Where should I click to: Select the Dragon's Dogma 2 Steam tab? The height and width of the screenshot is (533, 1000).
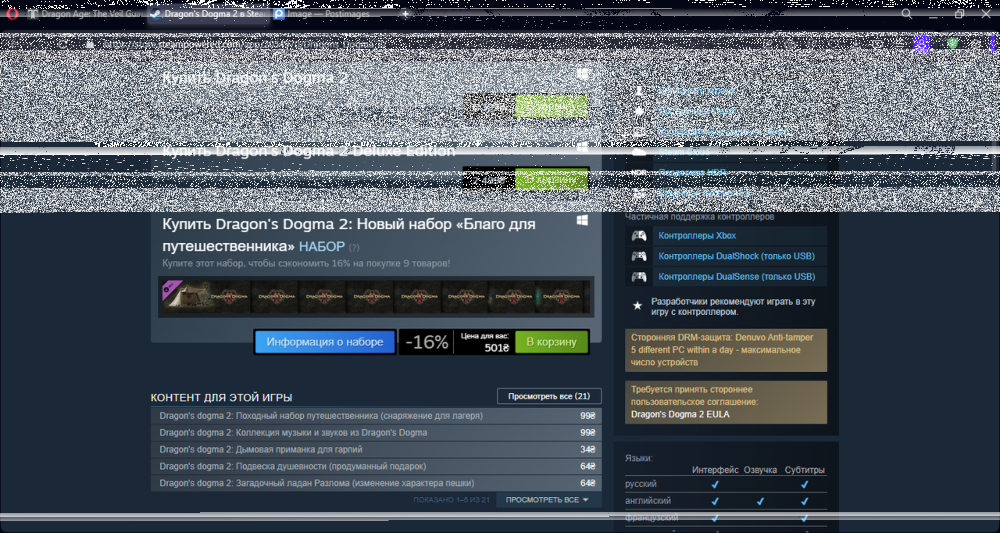pos(208,13)
